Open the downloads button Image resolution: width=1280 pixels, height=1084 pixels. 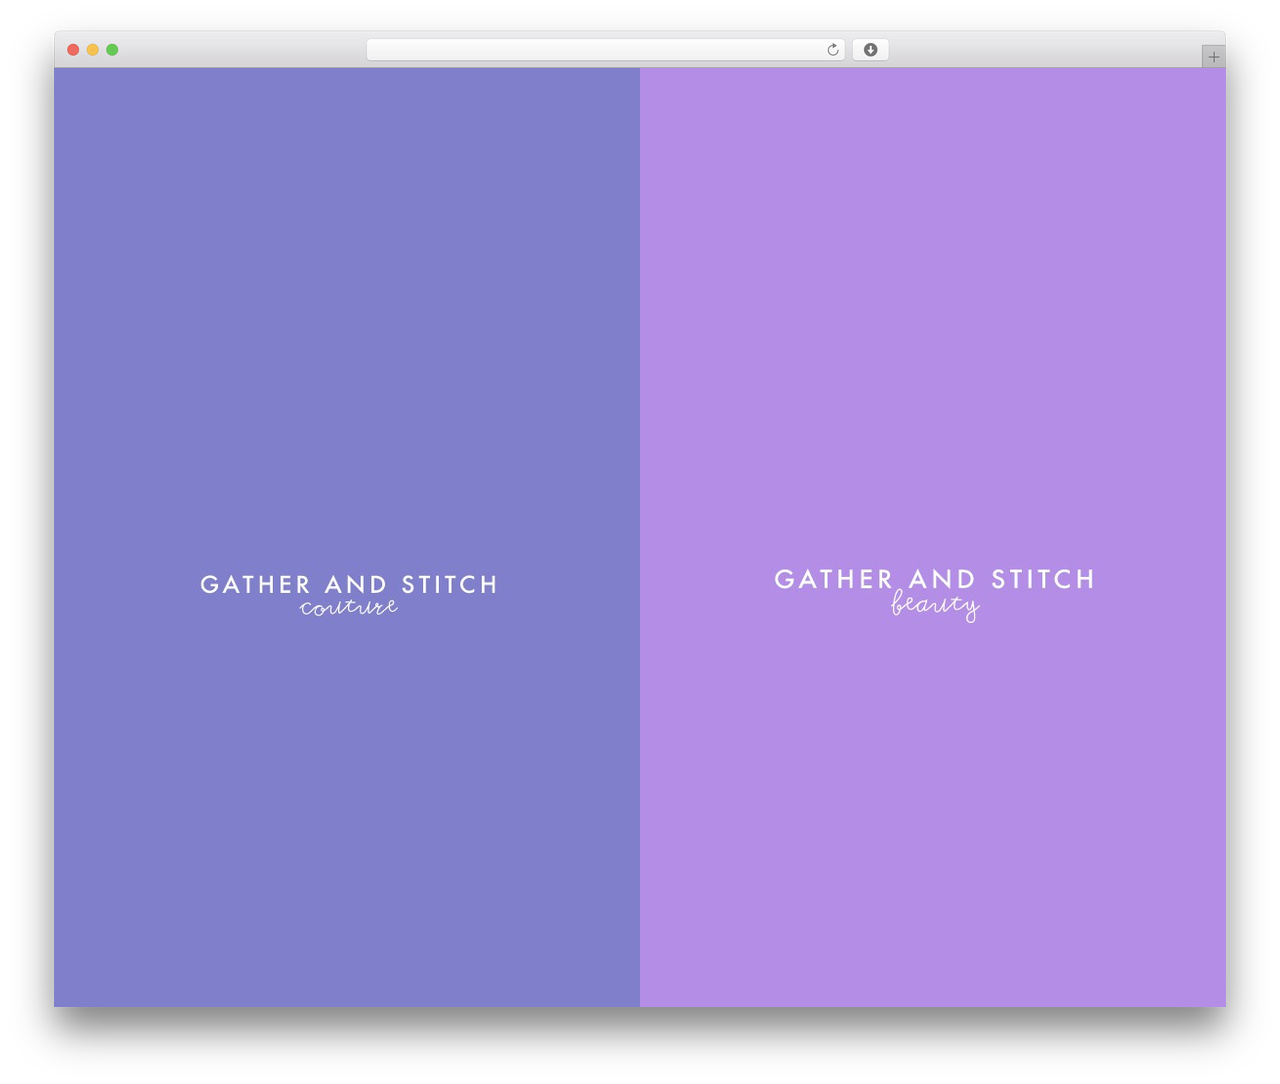871,50
